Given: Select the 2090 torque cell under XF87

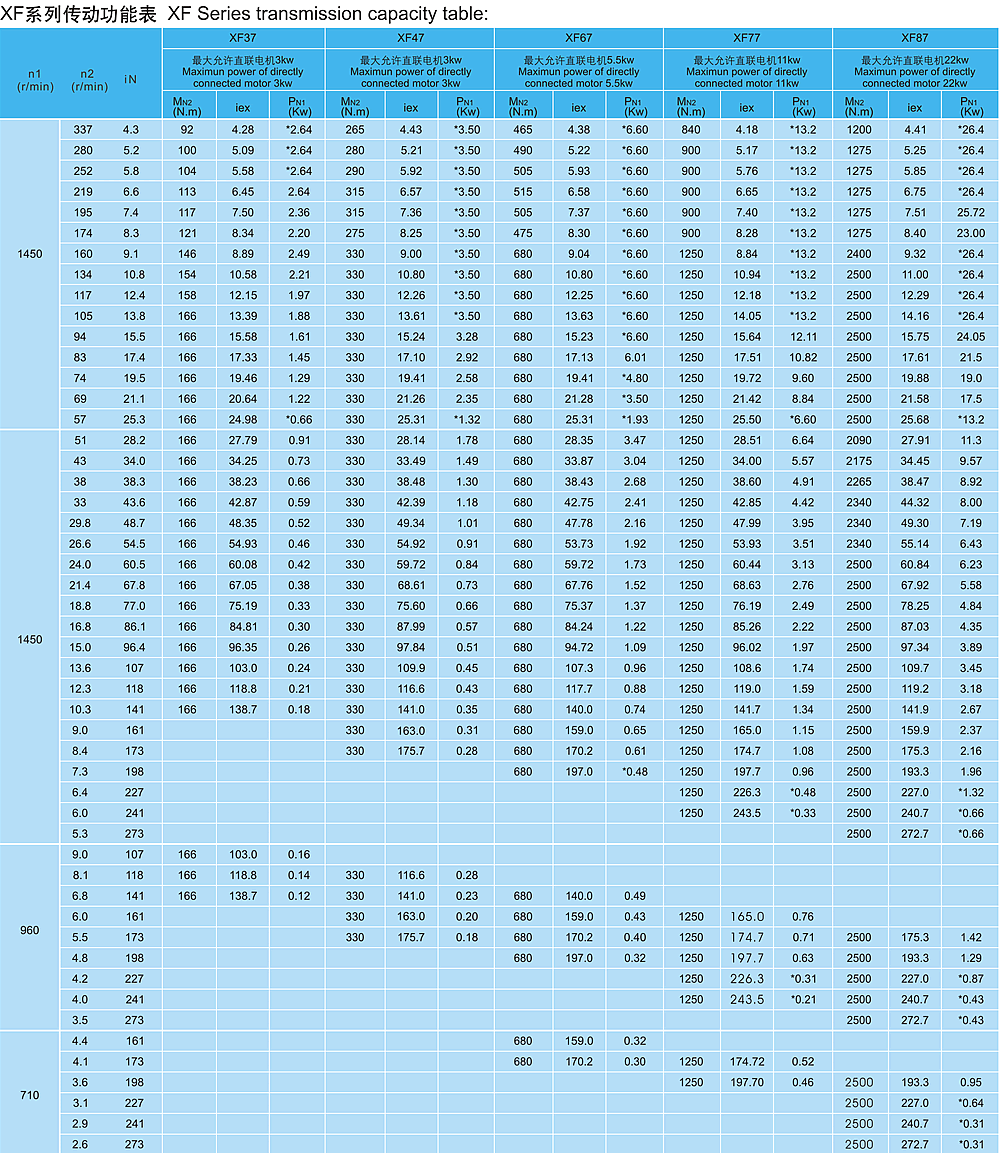Looking at the screenshot, I should tap(859, 440).
